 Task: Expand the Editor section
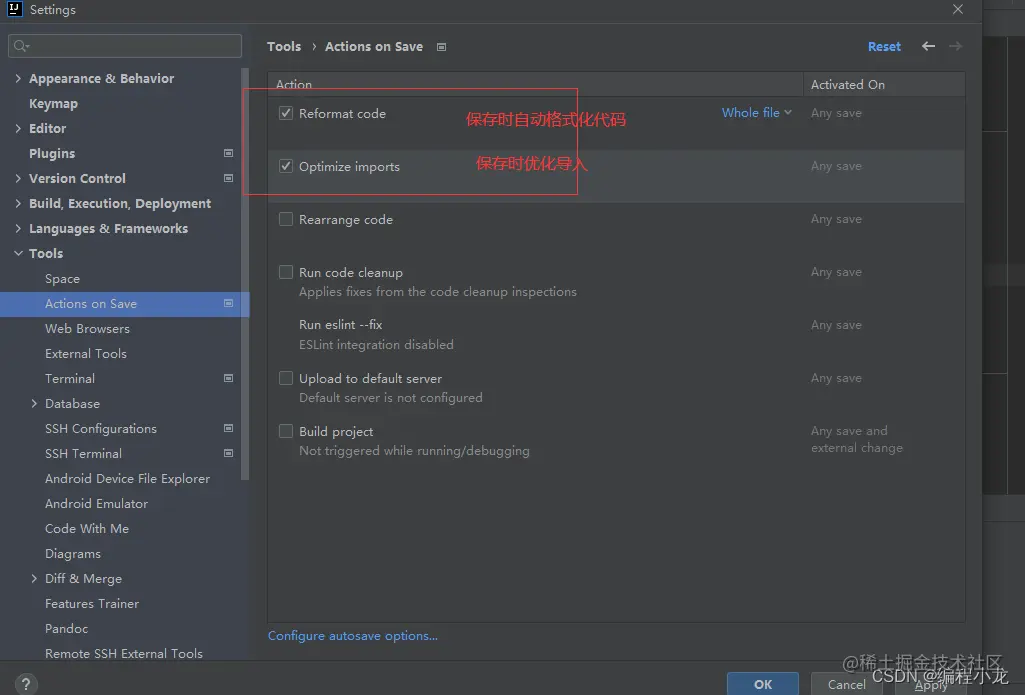coord(18,128)
